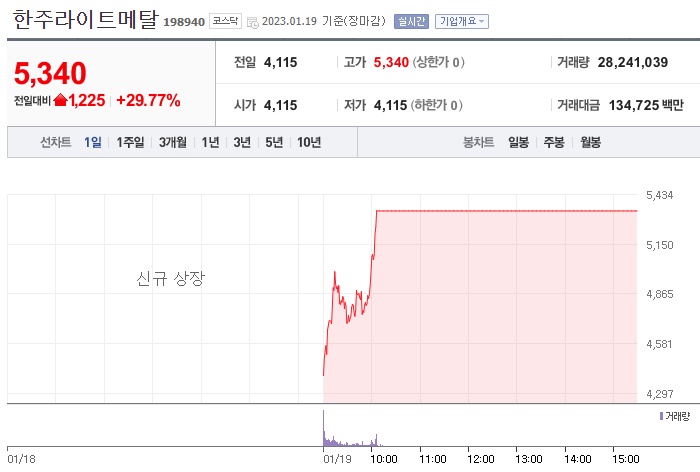Click the 코스닥 market badge
Screen dimensions: 700x472
point(225,21)
